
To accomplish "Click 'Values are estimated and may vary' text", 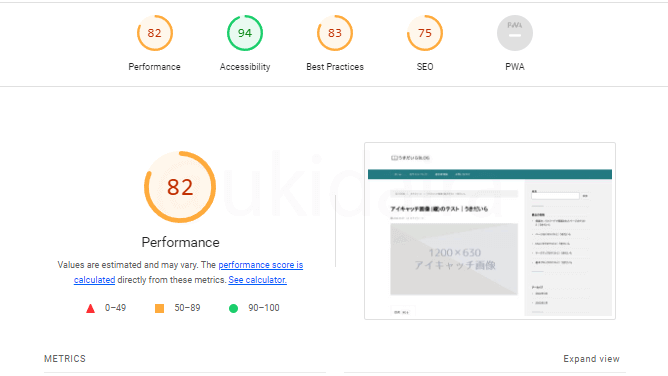I will point(128,265).
